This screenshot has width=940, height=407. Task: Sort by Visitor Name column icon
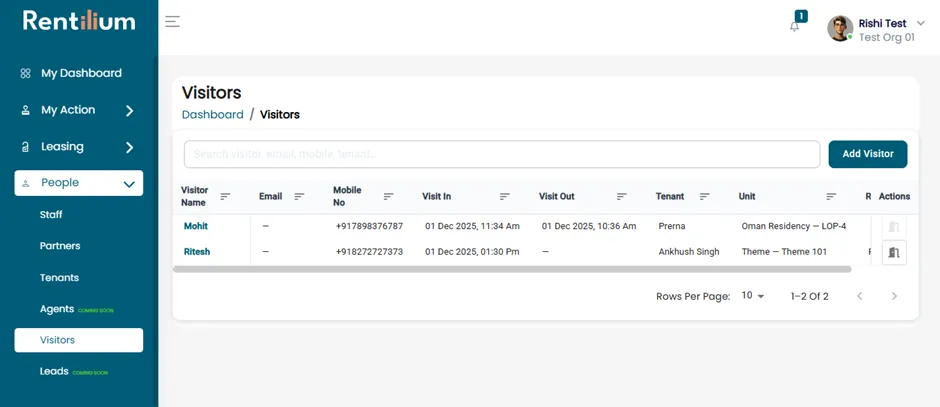tap(225, 196)
